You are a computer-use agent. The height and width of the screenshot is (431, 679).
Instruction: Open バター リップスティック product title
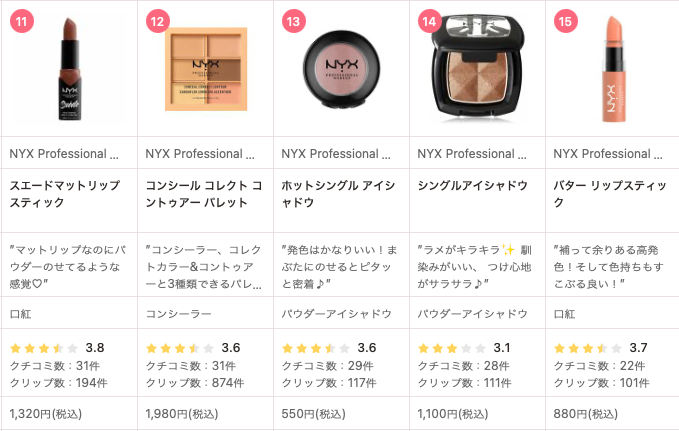[x=610, y=194]
